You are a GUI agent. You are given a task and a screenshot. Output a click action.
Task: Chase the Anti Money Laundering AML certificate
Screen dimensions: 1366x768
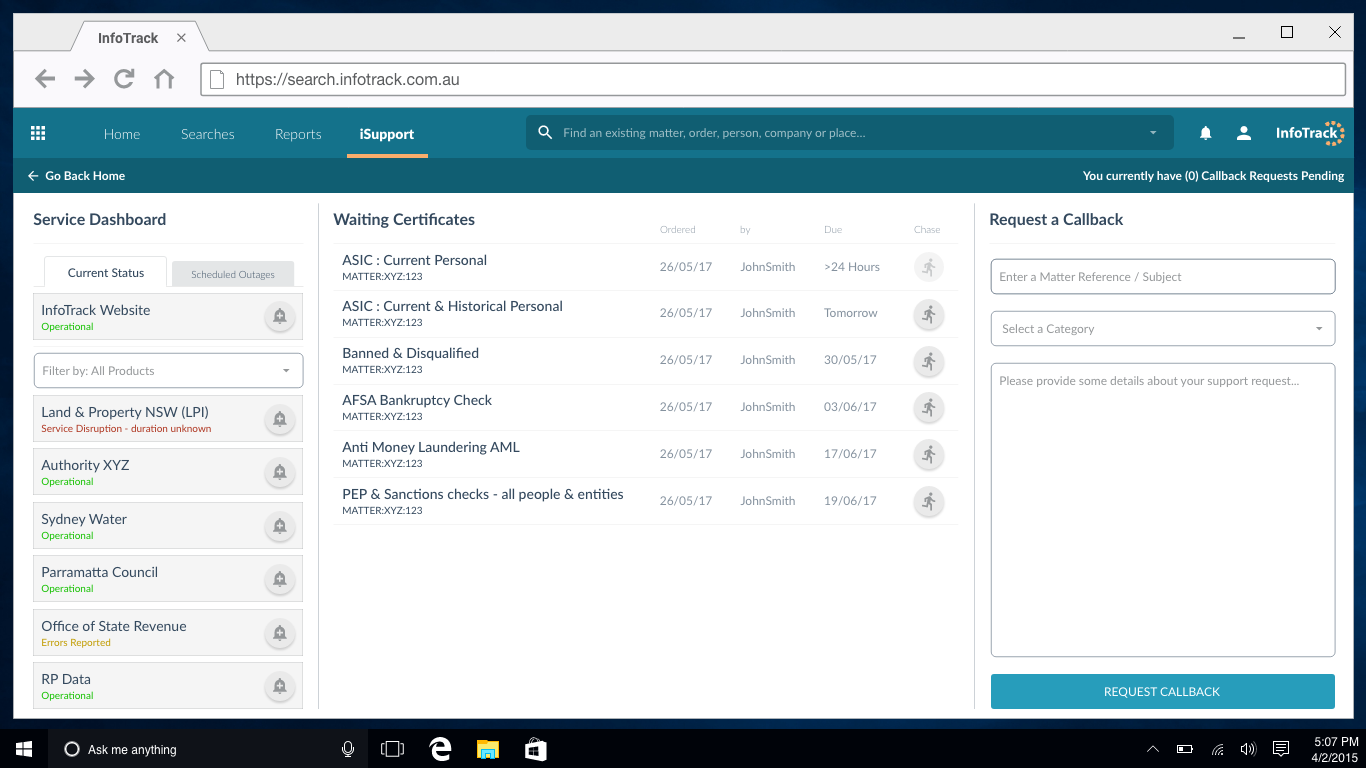[929, 455]
